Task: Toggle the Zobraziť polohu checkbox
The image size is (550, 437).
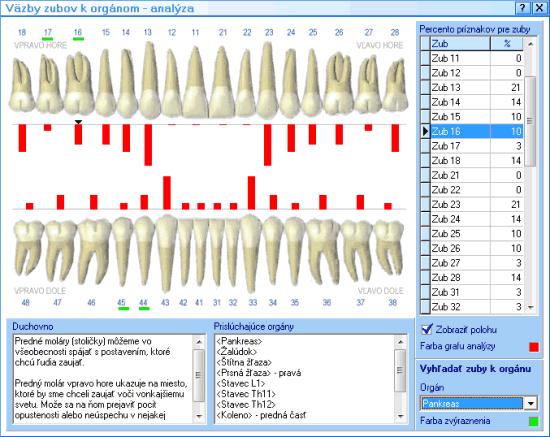Action: click(427, 329)
